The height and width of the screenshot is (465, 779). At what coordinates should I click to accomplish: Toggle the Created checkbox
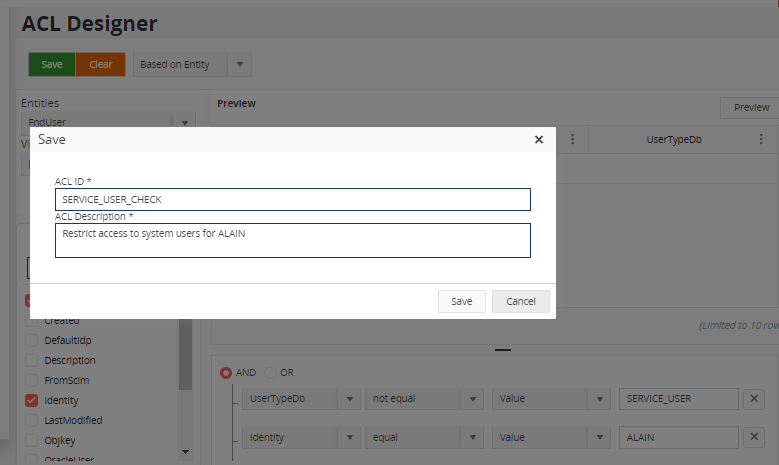[x=31, y=321]
